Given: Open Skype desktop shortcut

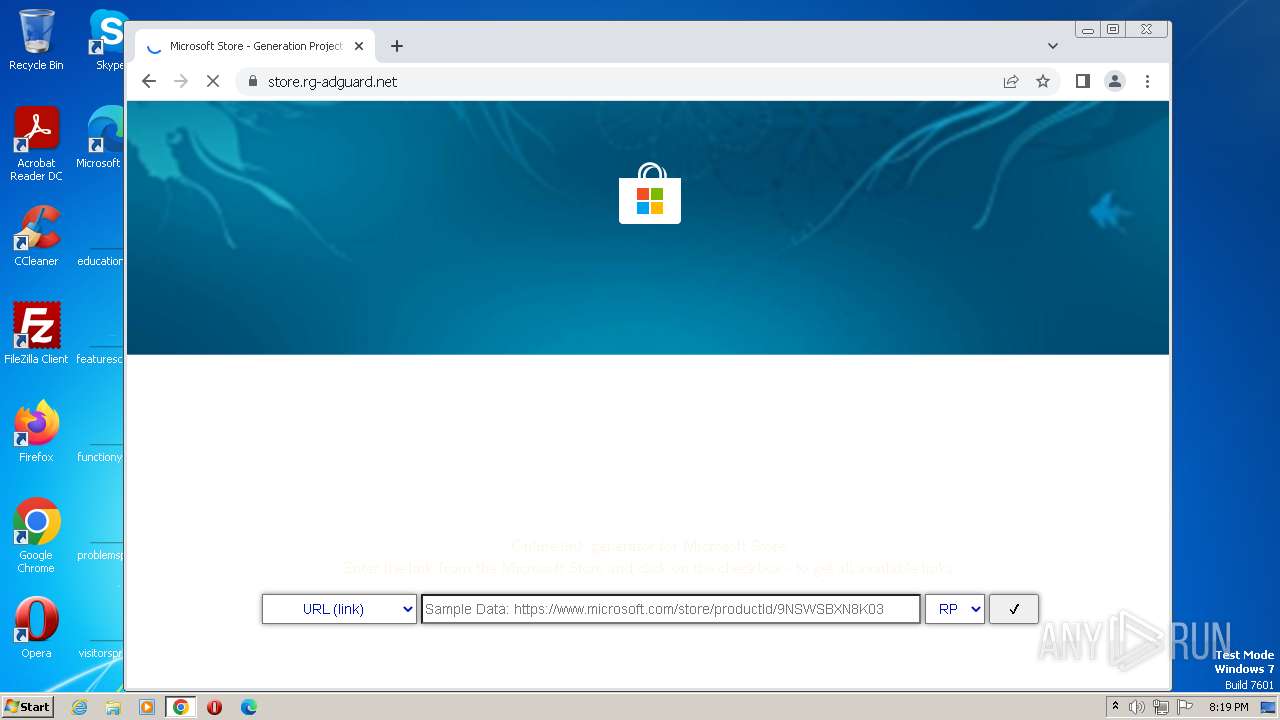Looking at the screenshot, I should point(106,40).
